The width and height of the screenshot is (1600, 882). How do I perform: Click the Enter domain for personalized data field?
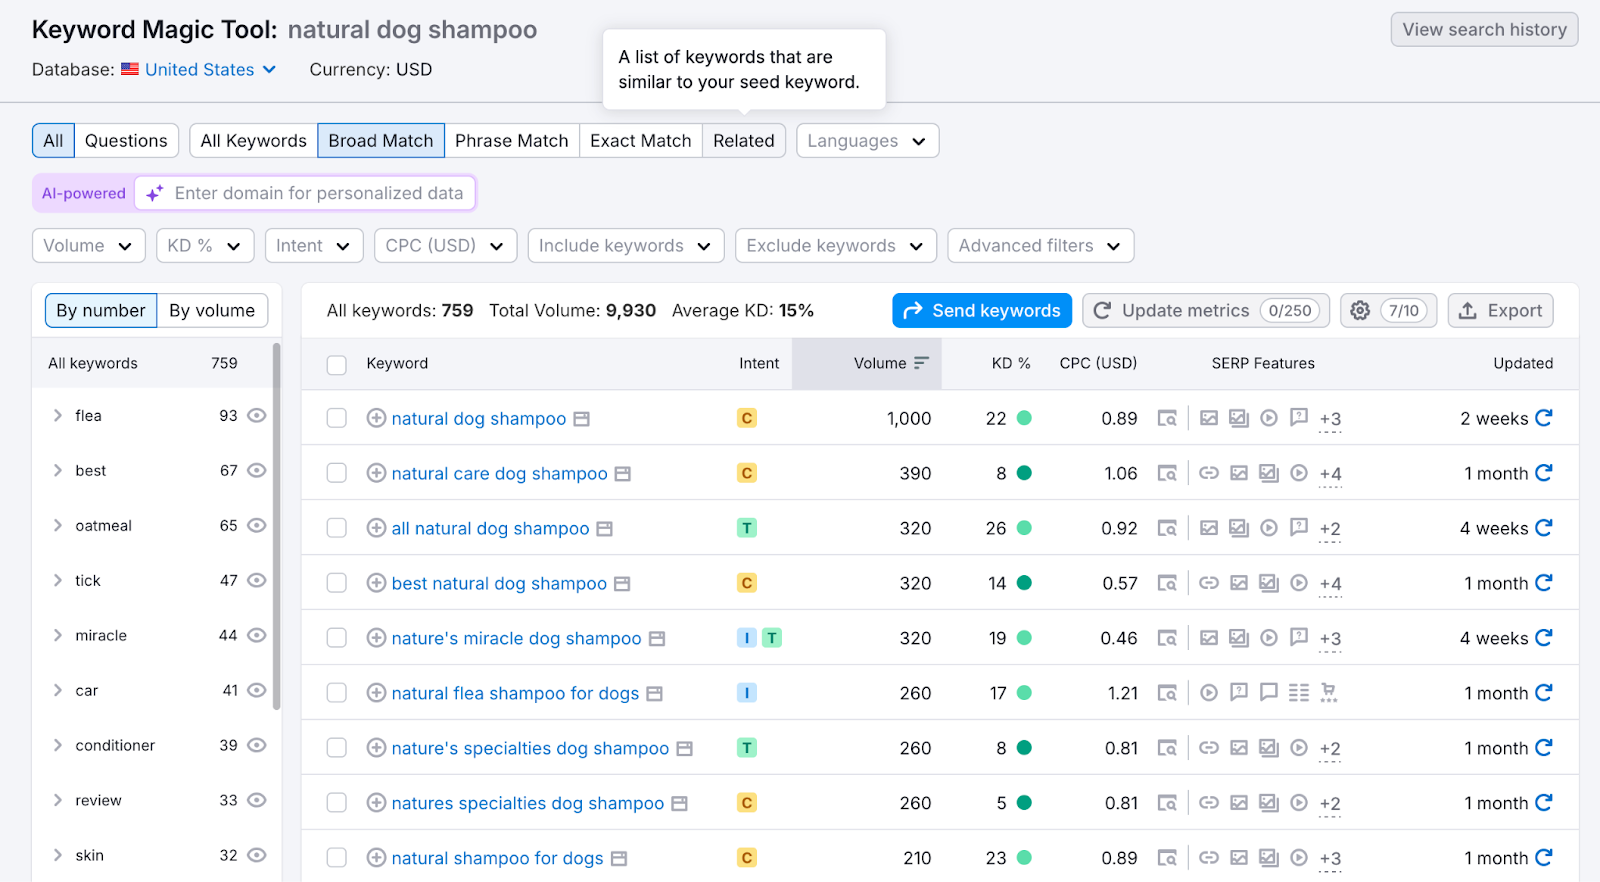pos(318,193)
